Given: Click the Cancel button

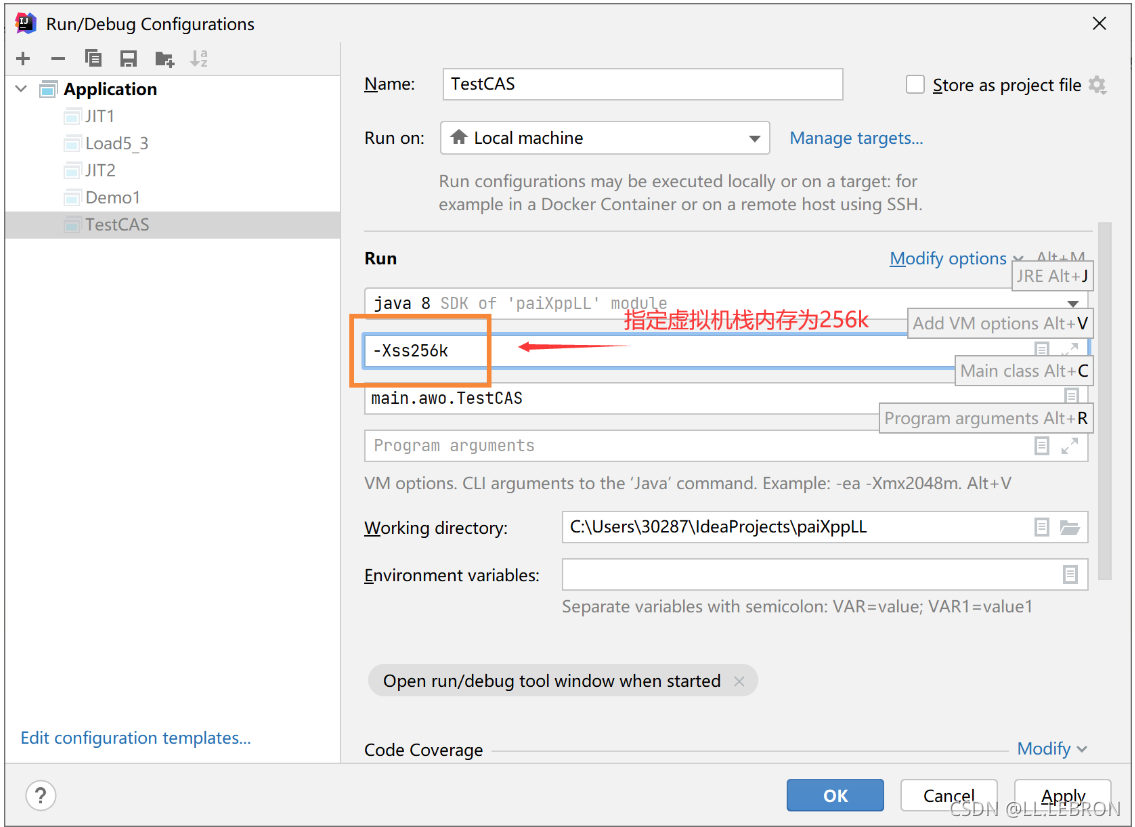Looking at the screenshot, I should coord(949,795).
